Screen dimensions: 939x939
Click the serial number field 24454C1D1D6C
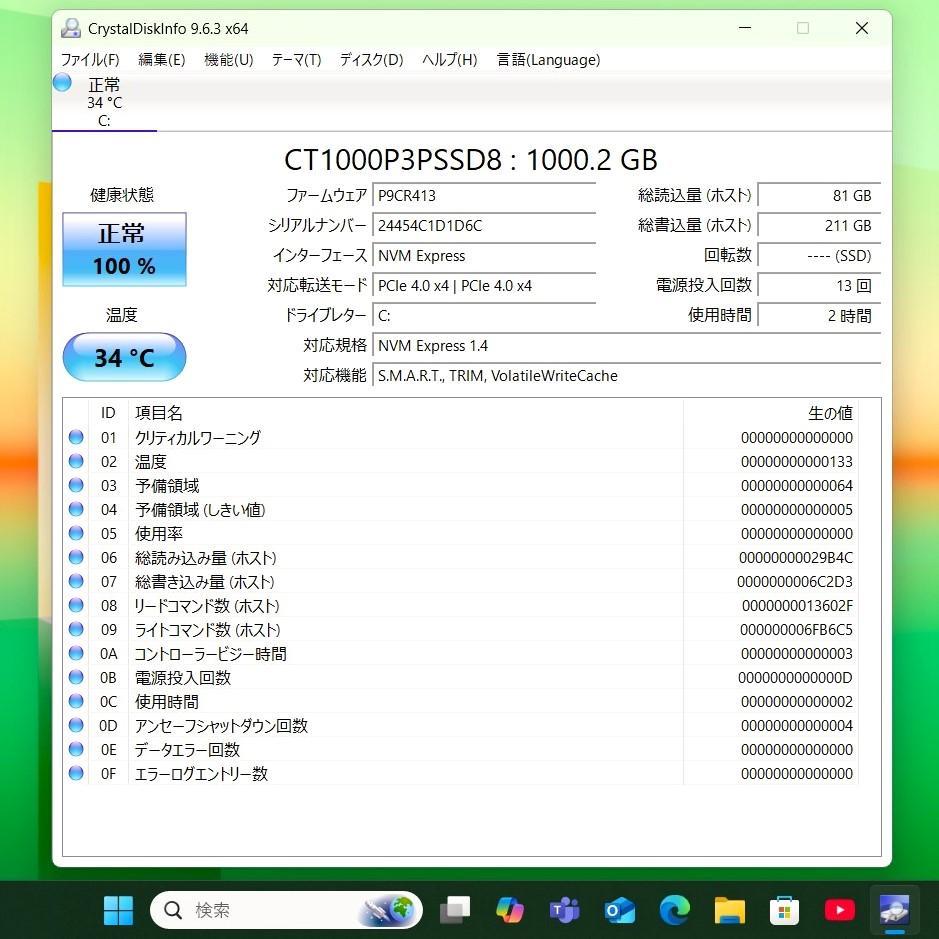(x=484, y=226)
